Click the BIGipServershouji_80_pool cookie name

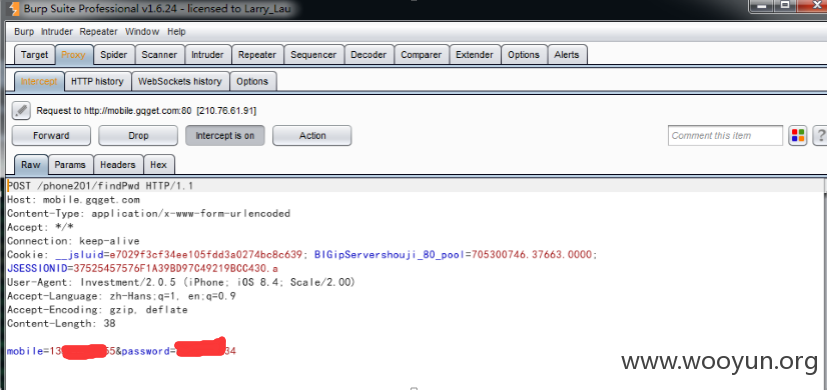point(390,255)
